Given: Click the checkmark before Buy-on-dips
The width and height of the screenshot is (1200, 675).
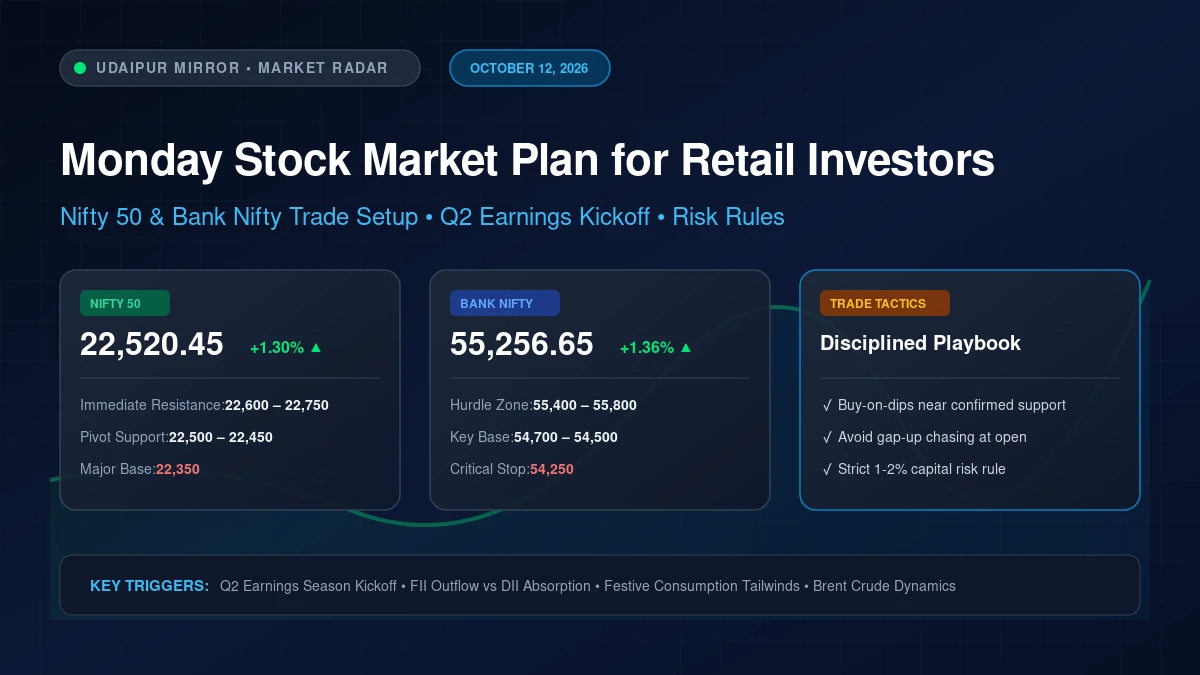Looking at the screenshot, I should tap(826, 405).
